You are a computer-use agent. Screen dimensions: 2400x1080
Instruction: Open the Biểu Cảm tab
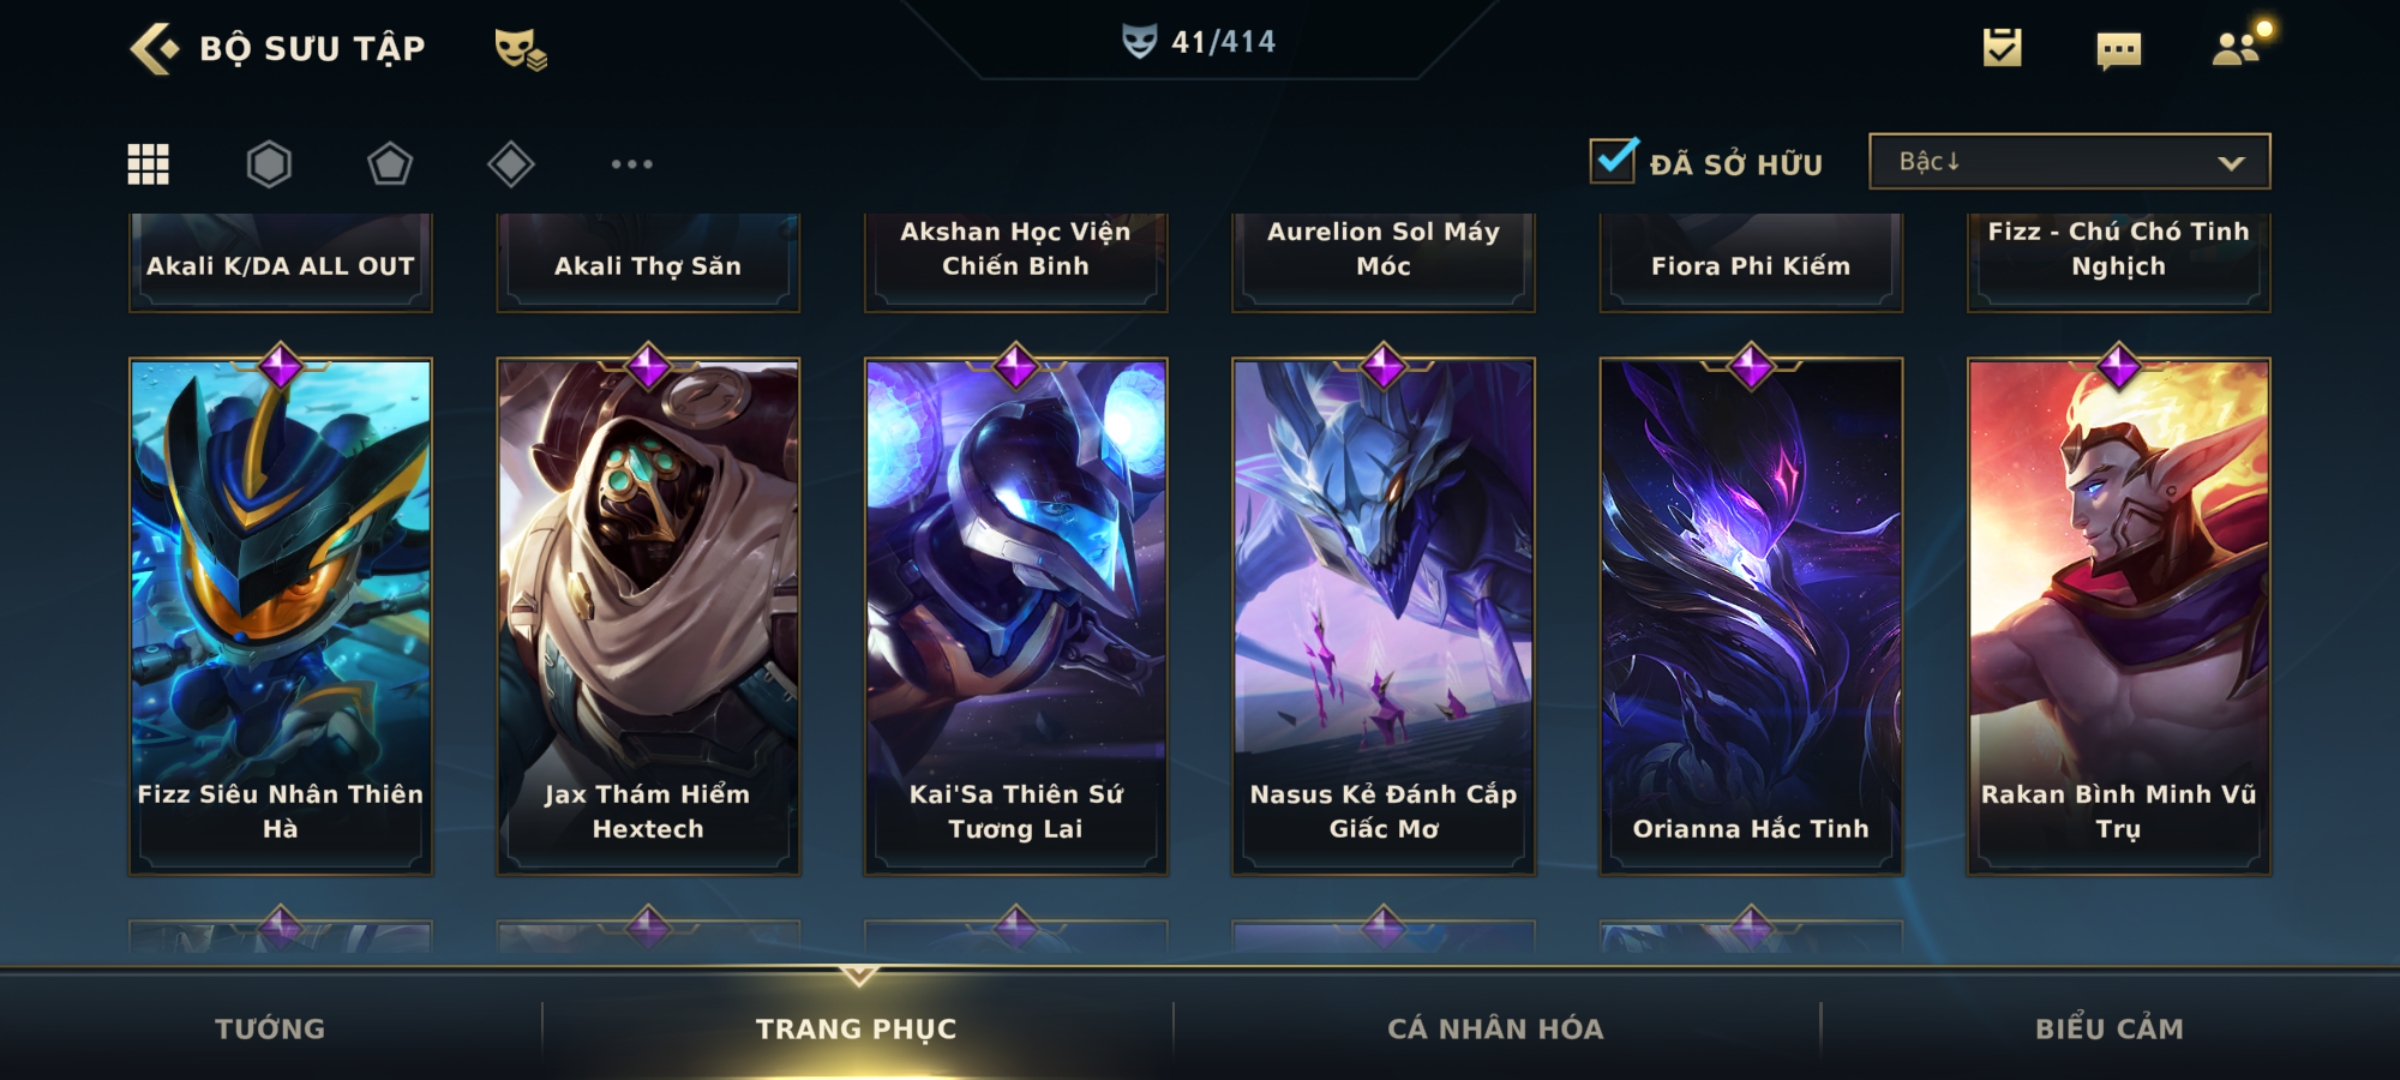2110,1028
